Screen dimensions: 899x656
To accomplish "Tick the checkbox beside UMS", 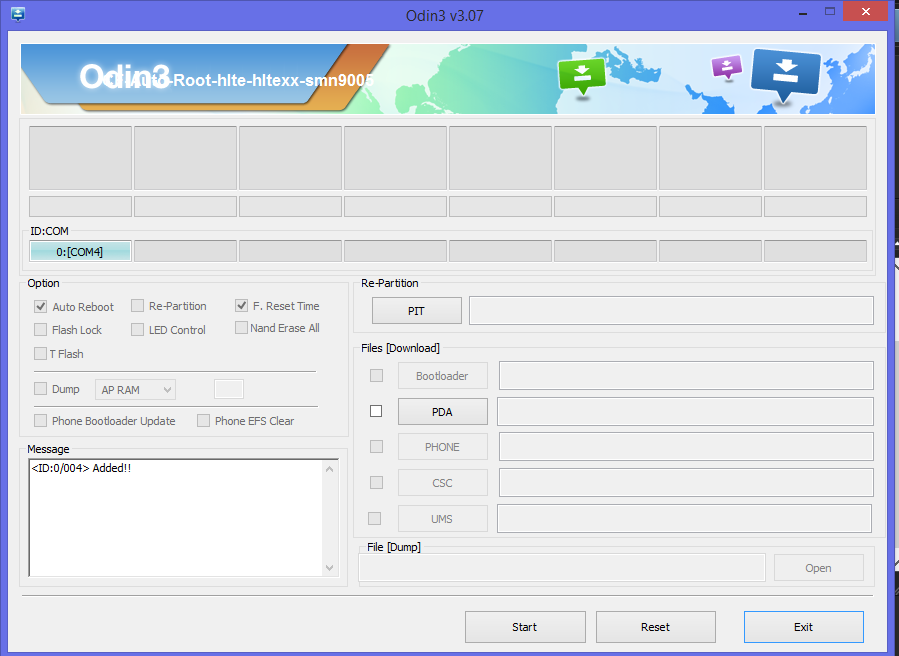I will point(374,518).
